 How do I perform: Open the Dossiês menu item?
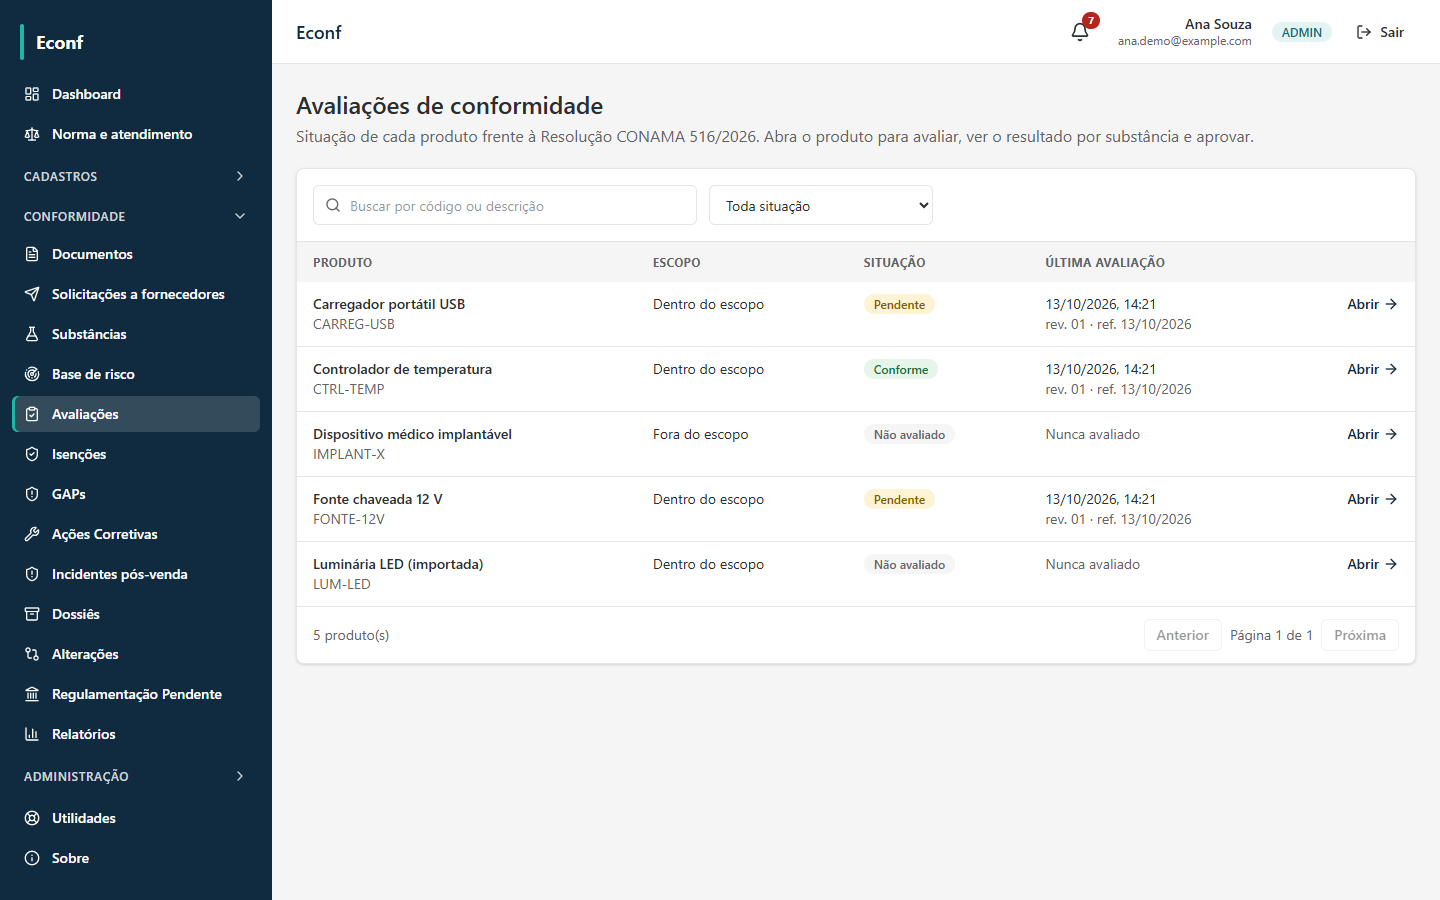click(x=136, y=614)
